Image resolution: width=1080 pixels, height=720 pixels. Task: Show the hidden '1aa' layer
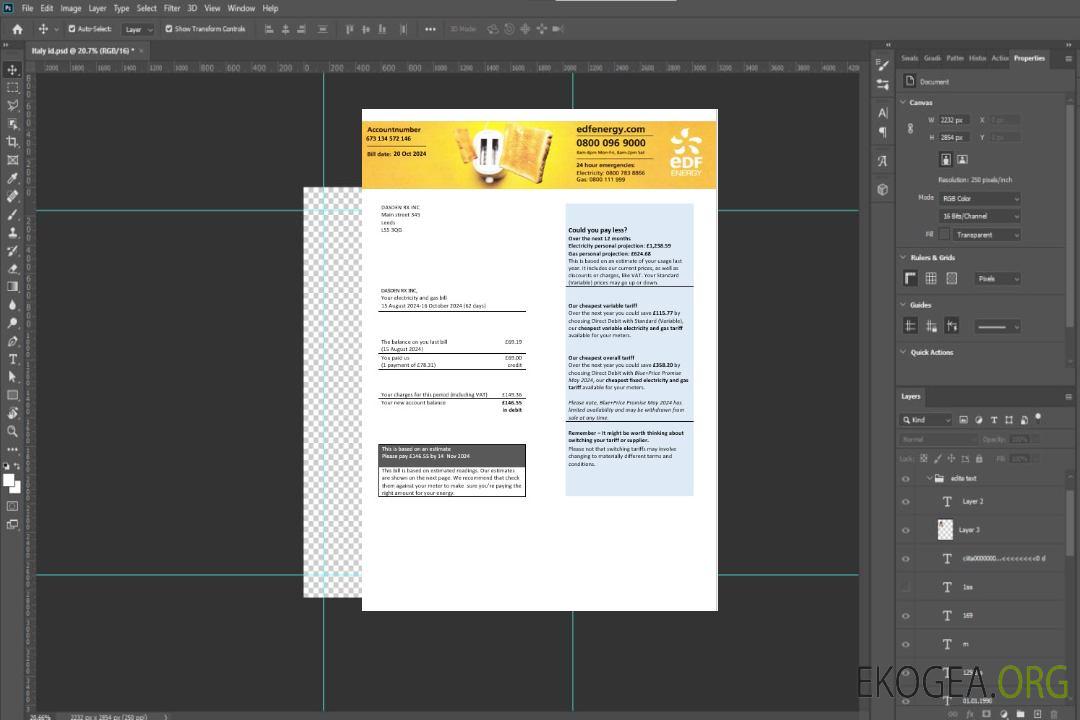point(906,587)
